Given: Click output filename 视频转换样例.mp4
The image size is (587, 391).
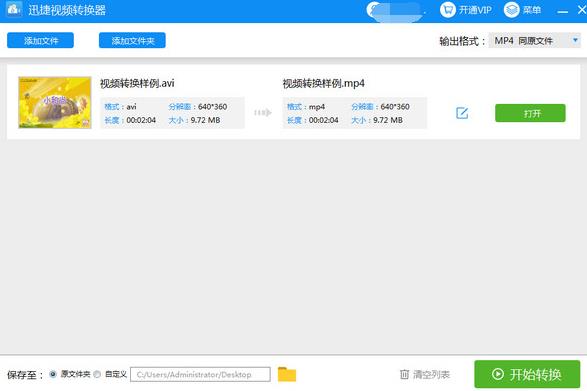Looking at the screenshot, I should [323, 83].
